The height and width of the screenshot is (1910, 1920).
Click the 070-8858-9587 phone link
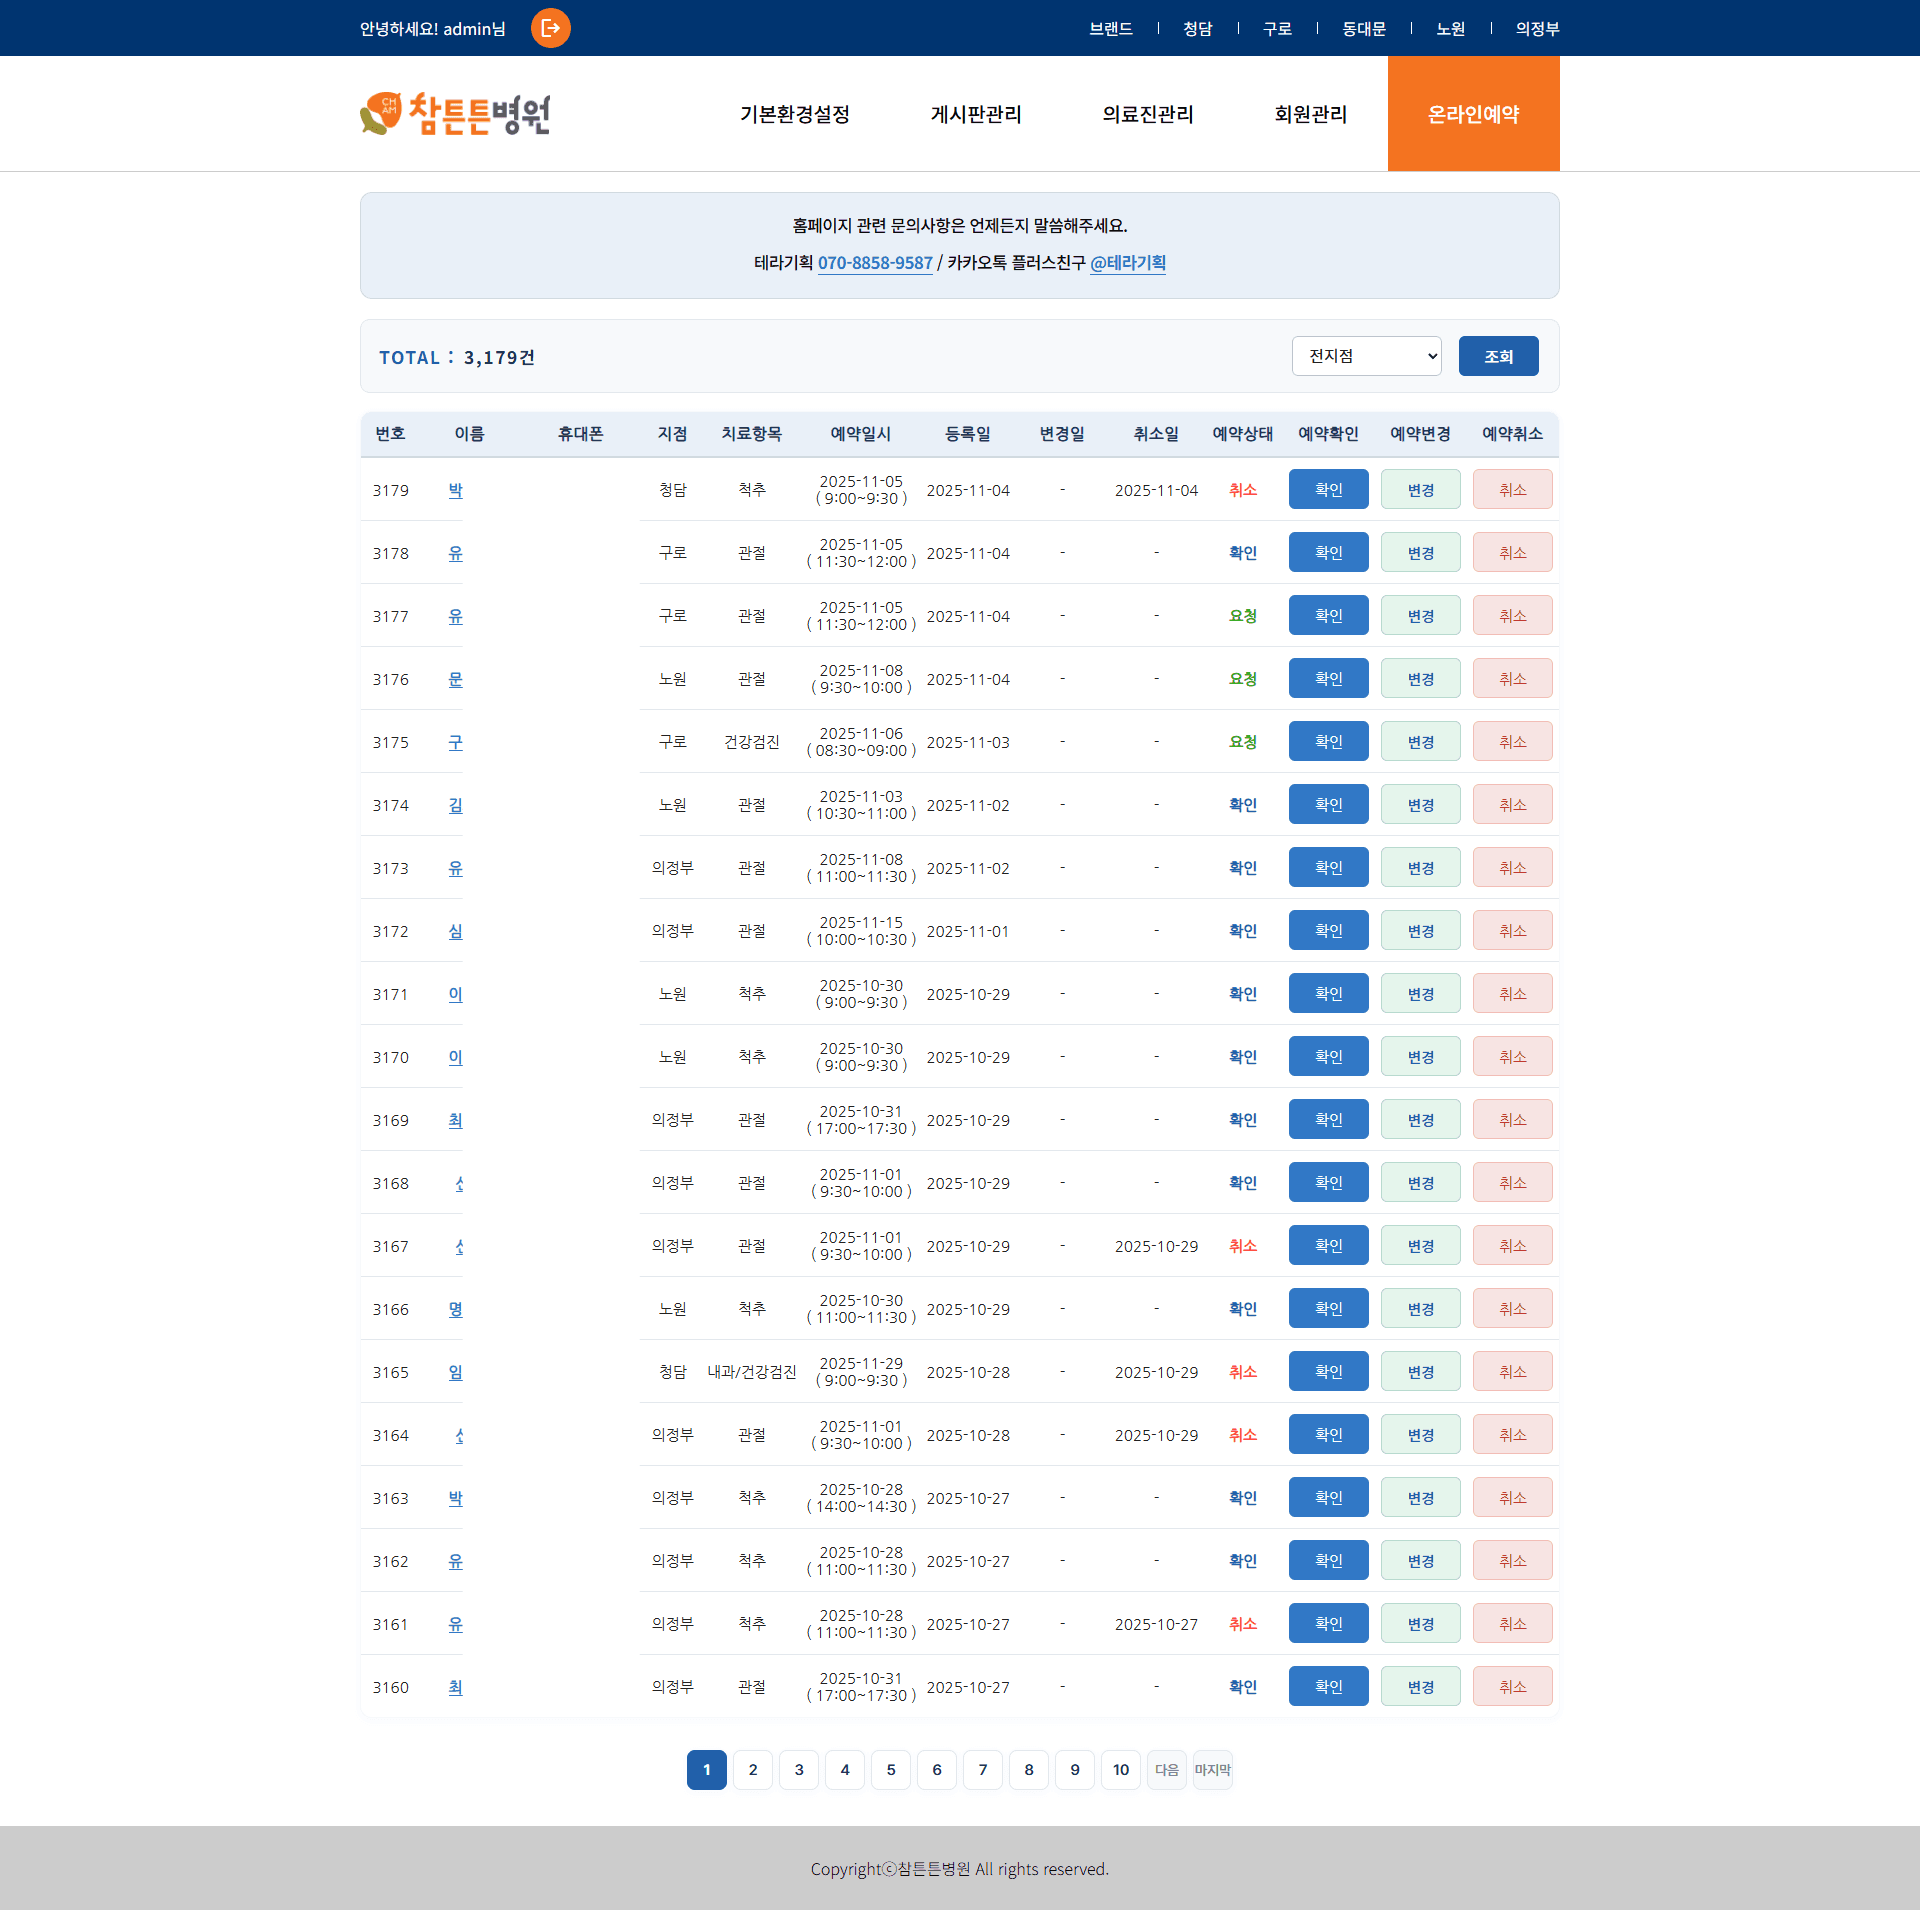pos(875,263)
